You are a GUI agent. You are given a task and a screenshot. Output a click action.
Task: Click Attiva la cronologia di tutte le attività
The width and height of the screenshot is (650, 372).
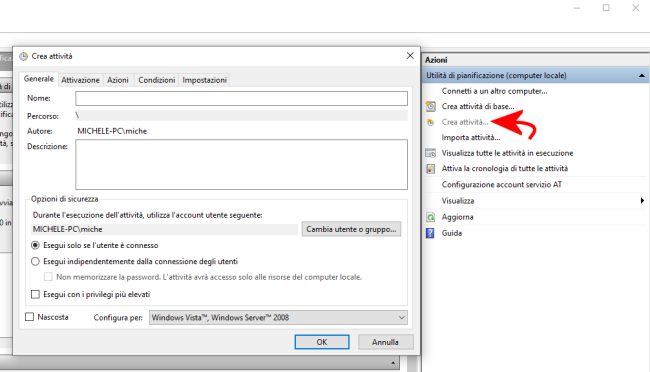click(504, 169)
